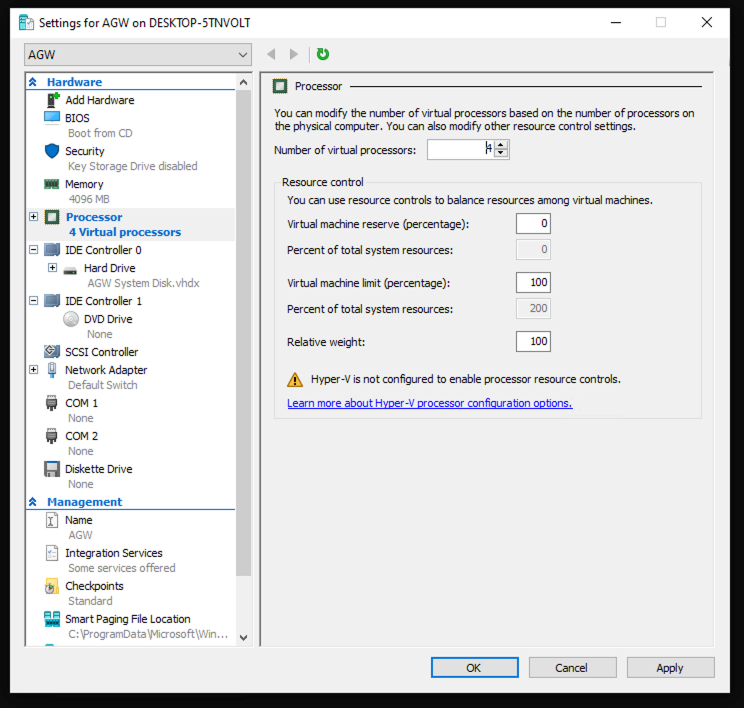Open Integration Services settings

click(x=113, y=553)
